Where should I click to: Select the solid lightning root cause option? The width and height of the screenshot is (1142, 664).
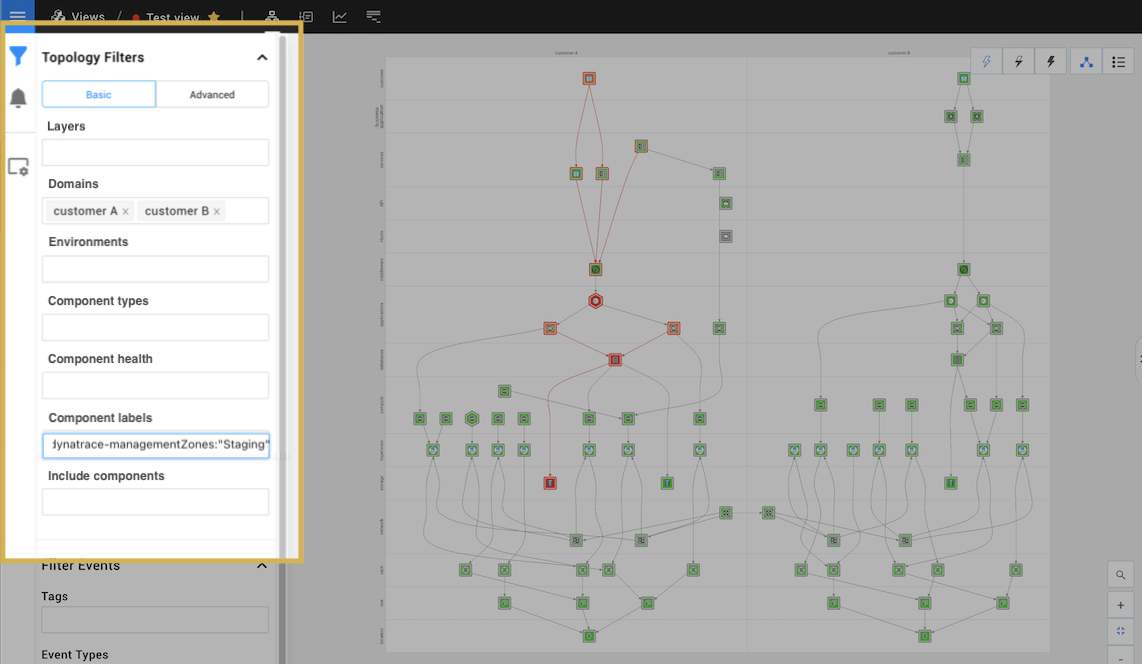click(1050, 62)
